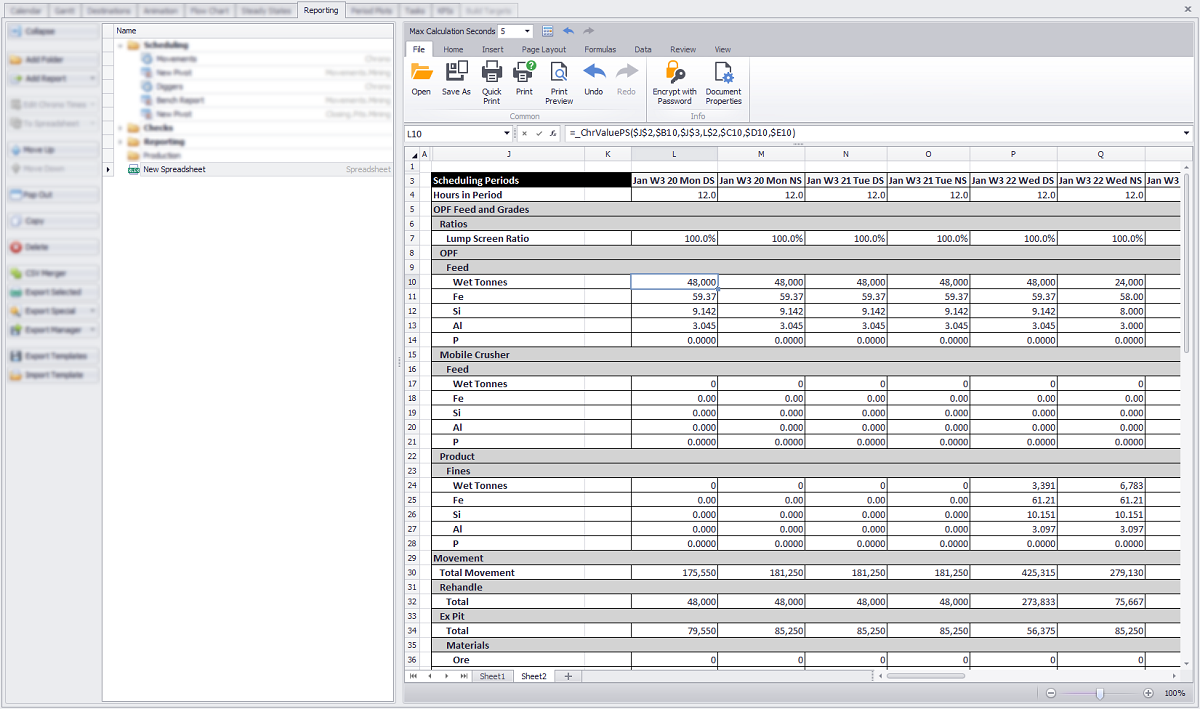Screen dimensions: 1200x709
Task: Open the Max Calculation Seconds dropdown
Action: 527,31
